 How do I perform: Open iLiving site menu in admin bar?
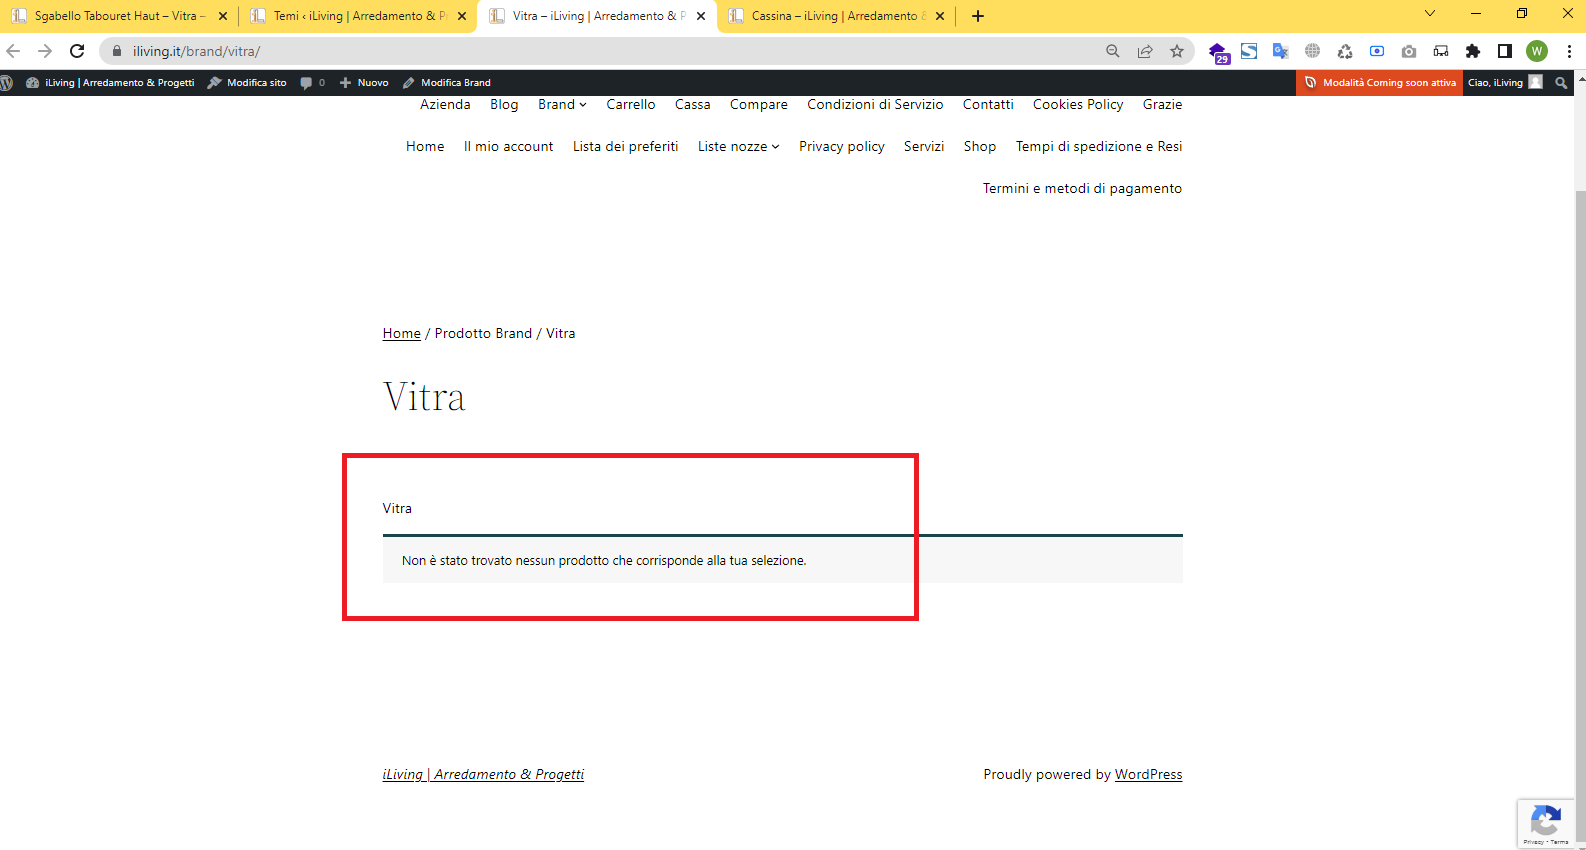110,83
